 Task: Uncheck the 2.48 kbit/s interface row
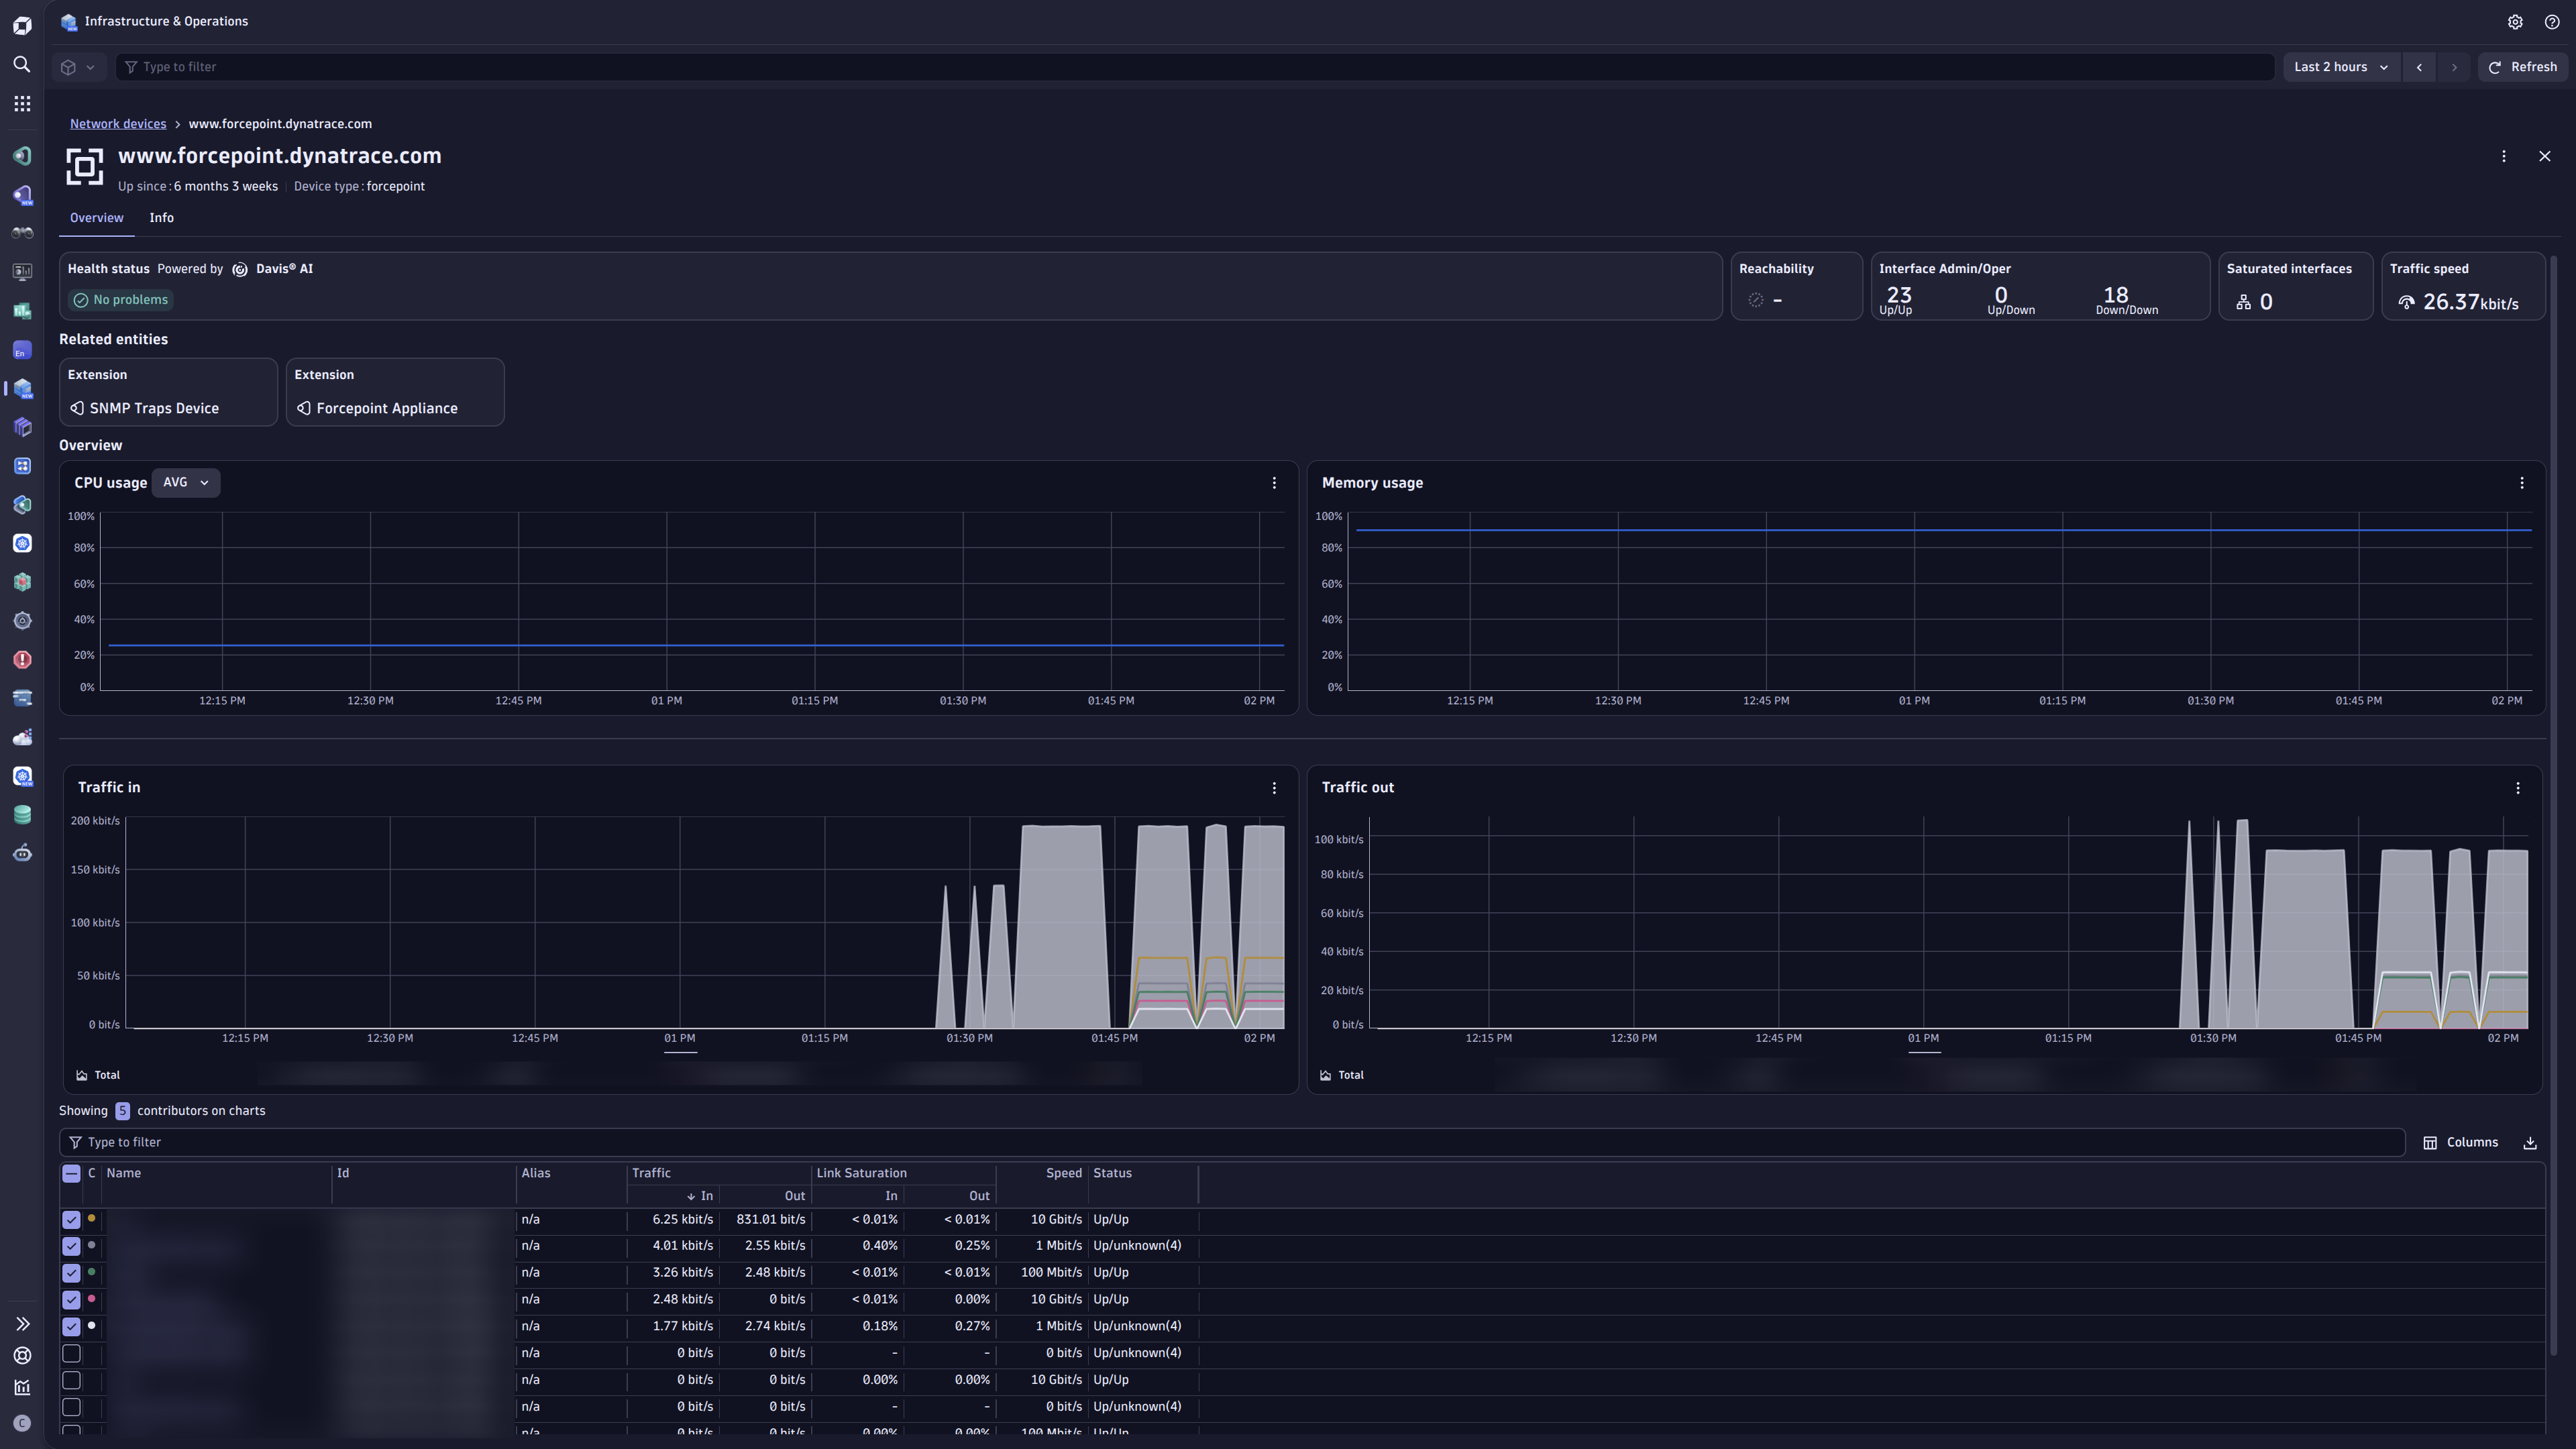[71, 1300]
